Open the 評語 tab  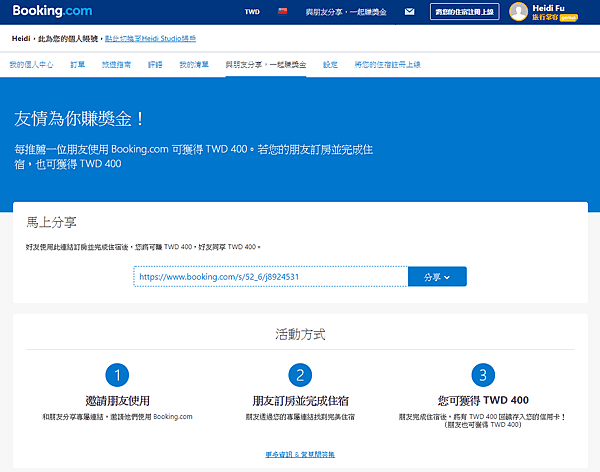coord(155,65)
